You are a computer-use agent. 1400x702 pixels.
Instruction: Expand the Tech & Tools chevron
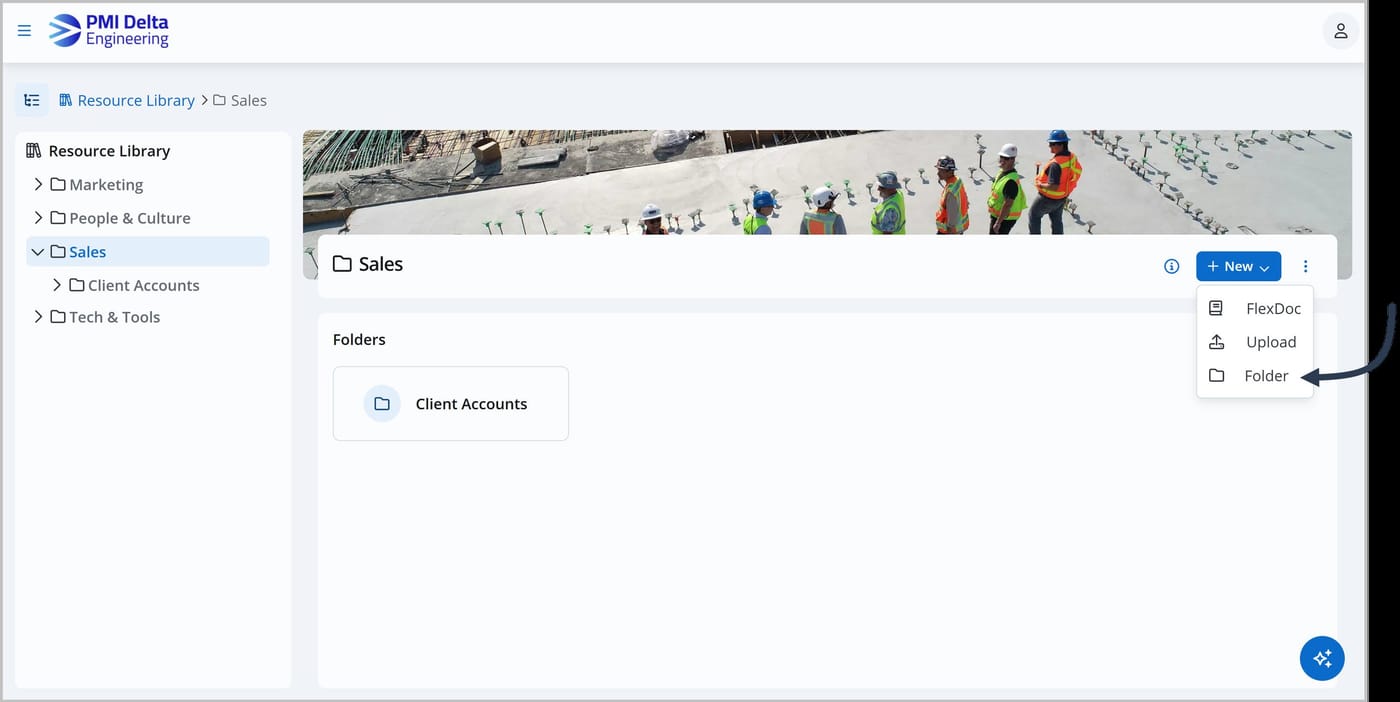(x=38, y=316)
